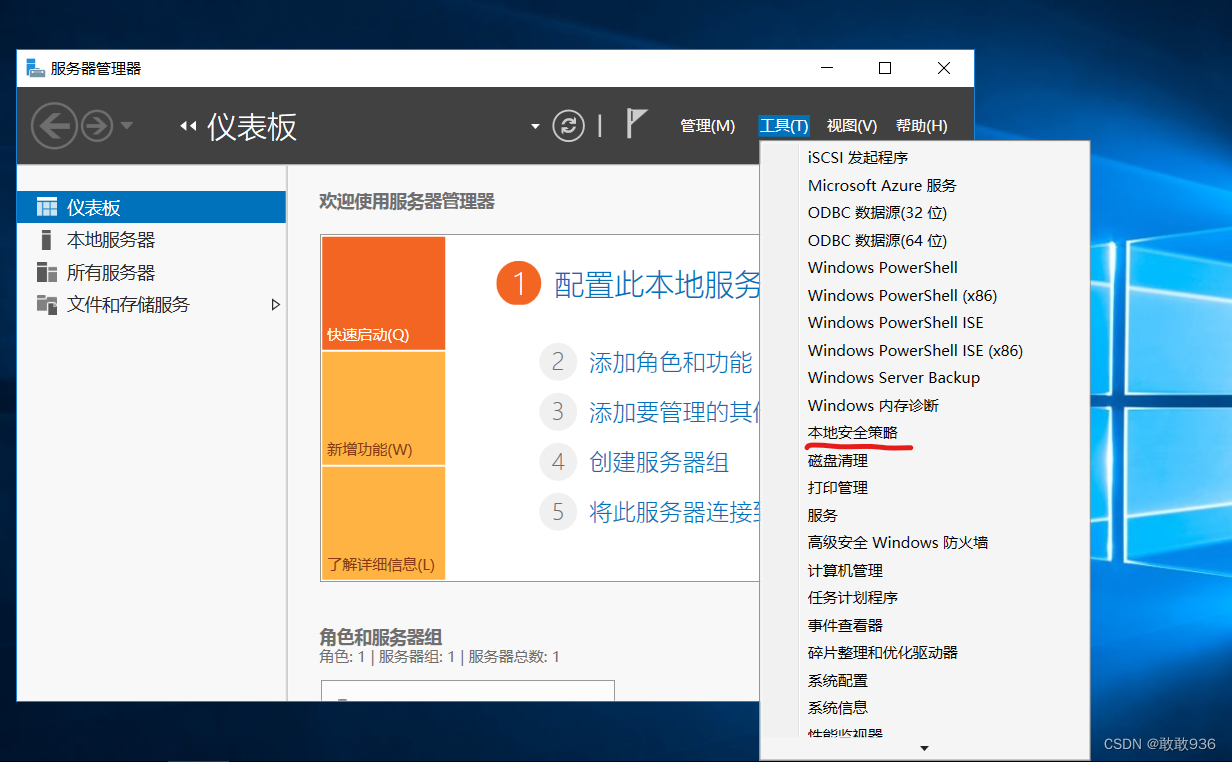Click 添加角色和功能 link

pyautogui.click(x=670, y=362)
